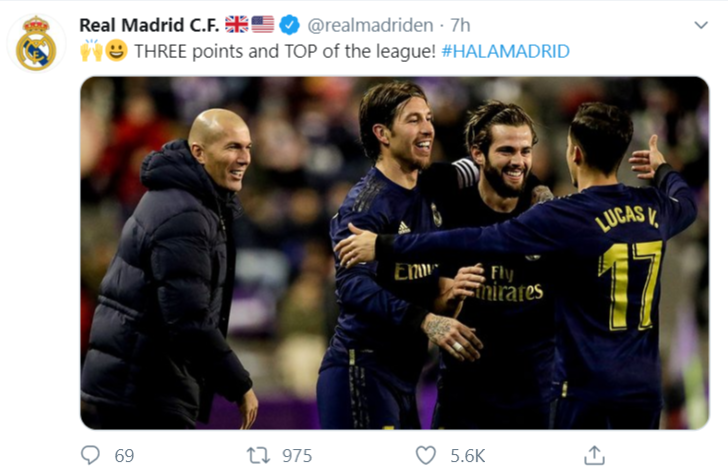Open the @realmadriden handle link
This screenshot has width=728, height=473.
click(370, 25)
